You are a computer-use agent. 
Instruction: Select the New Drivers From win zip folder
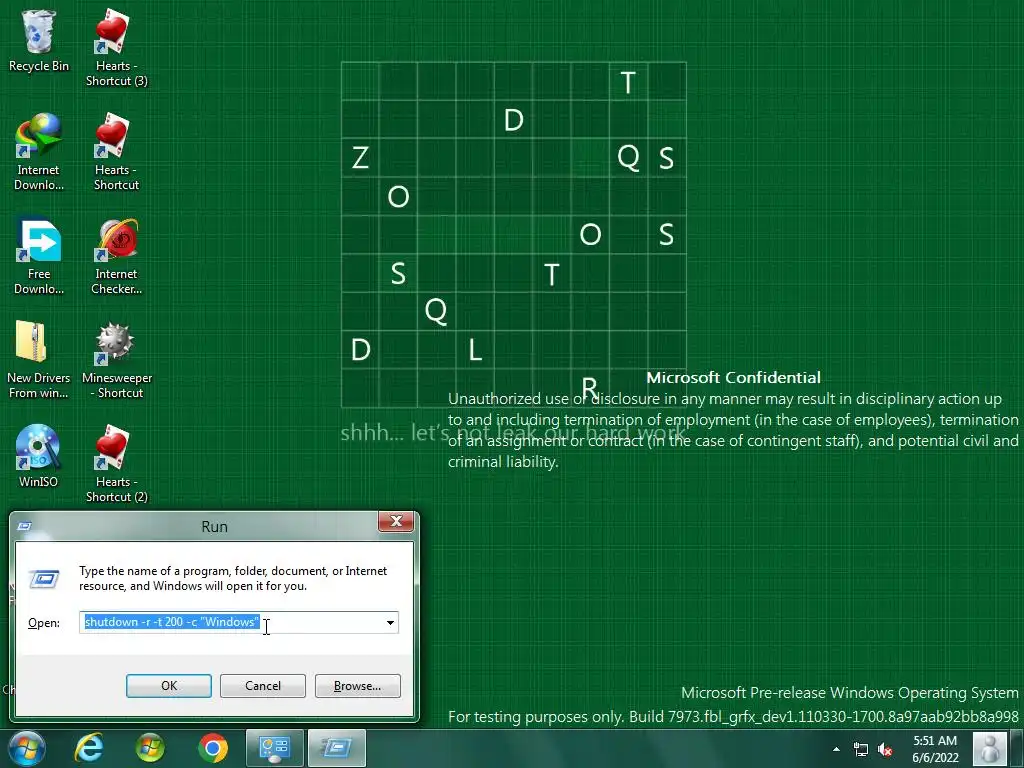(x=39, y=360)
